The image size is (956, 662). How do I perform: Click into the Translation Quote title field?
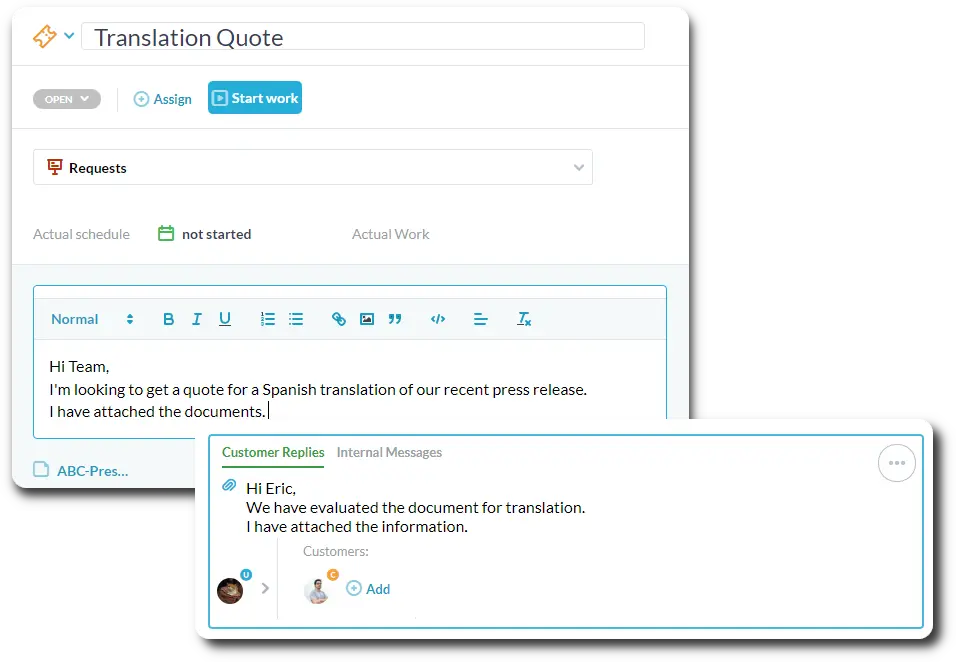(x=363, y=37)
